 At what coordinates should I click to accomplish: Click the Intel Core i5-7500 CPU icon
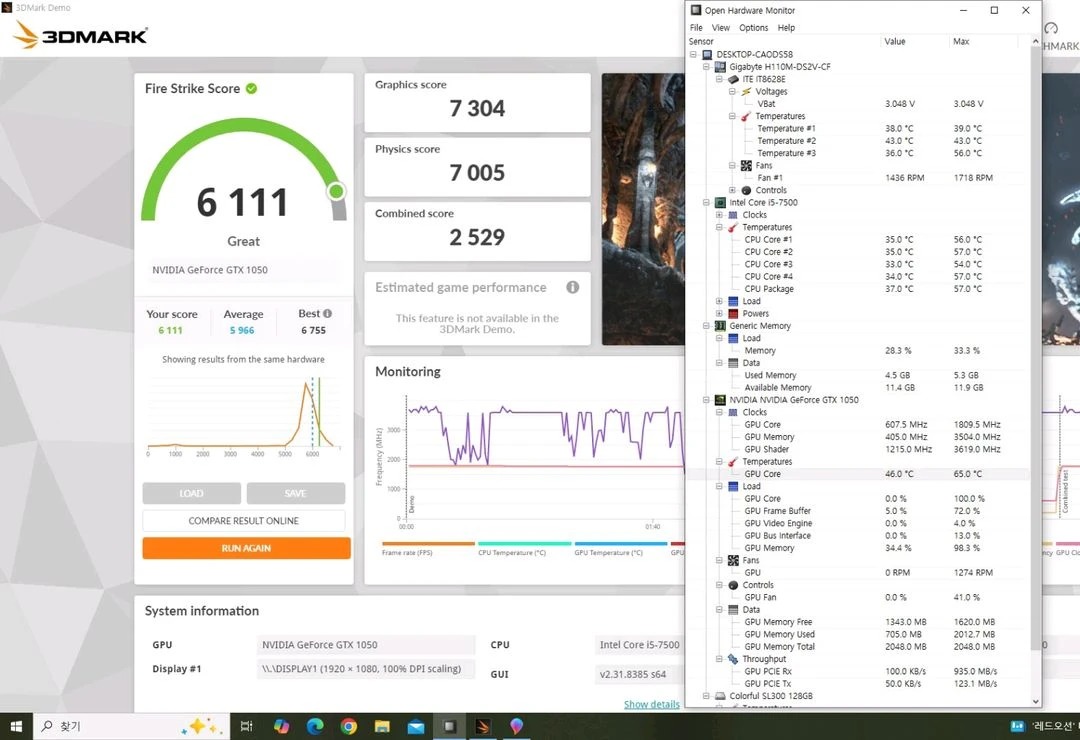tap(720, 203)
